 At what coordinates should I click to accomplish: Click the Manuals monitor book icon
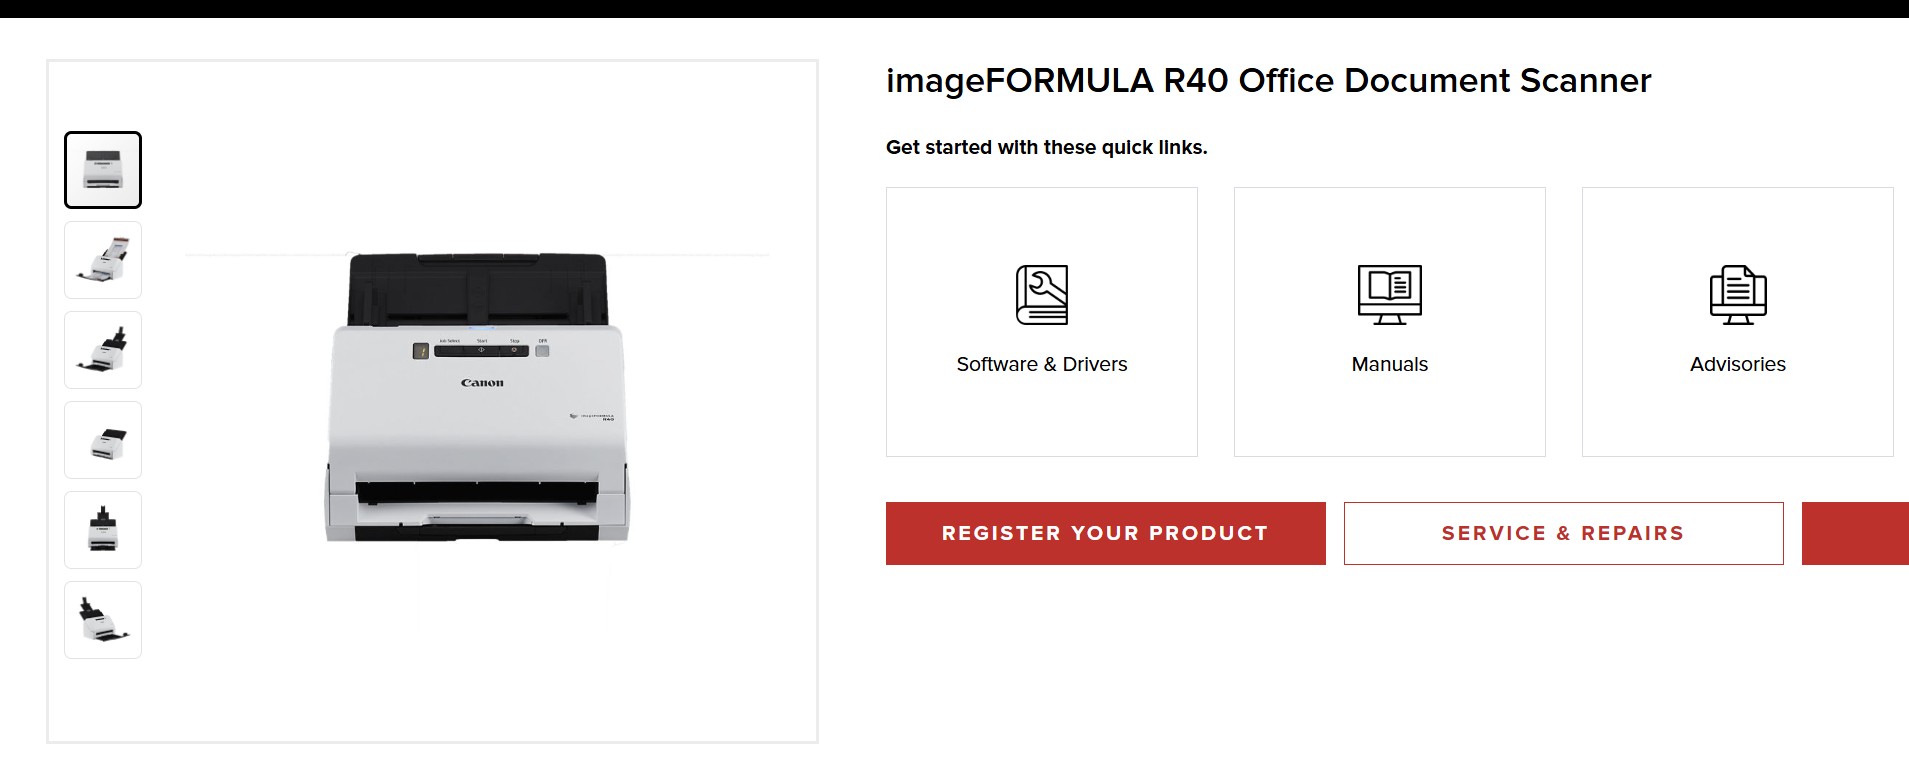point(1390,295)
